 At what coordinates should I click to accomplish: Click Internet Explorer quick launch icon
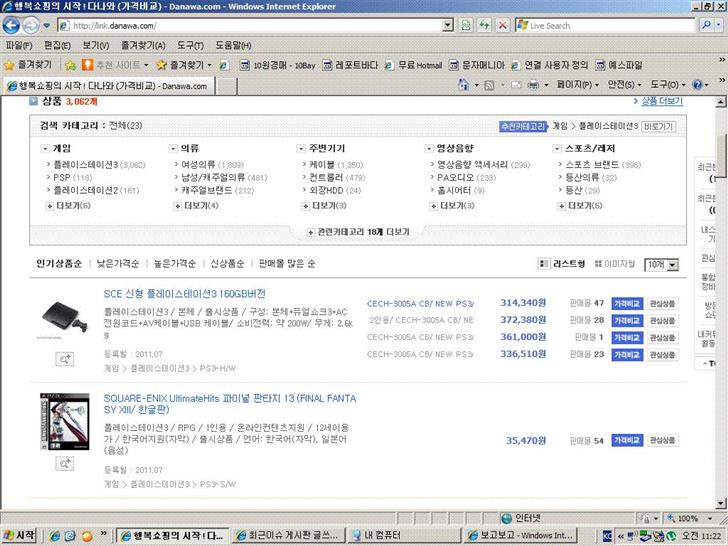pyautogui.click(x=55, y=536)
